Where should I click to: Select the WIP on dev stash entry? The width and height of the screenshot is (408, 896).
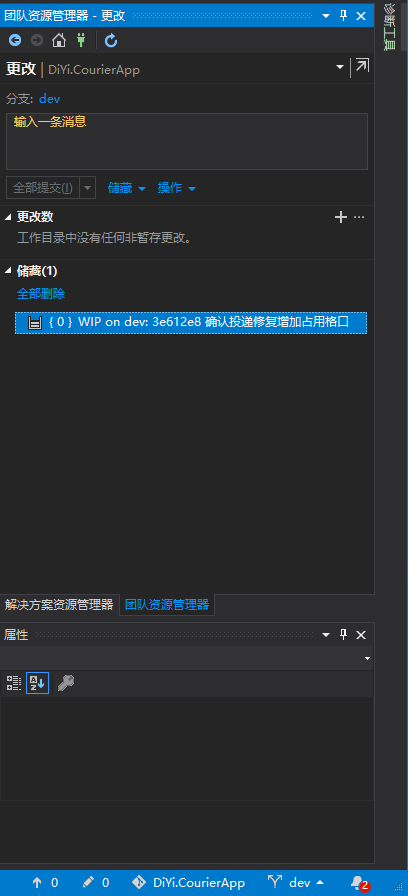191,322
